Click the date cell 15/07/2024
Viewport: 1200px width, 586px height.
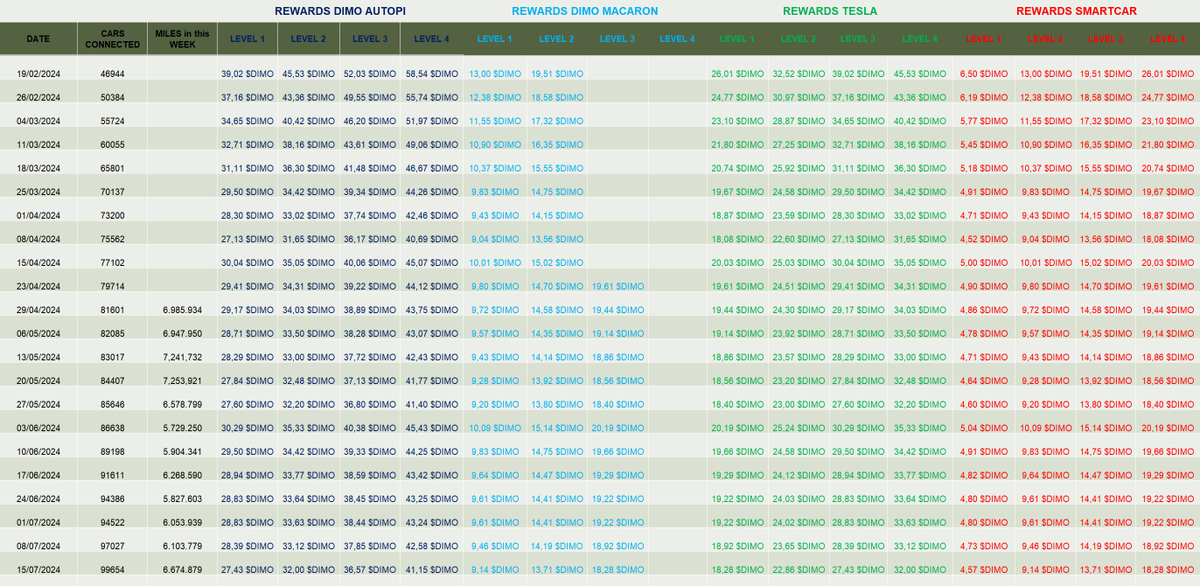tap(38, 569)
